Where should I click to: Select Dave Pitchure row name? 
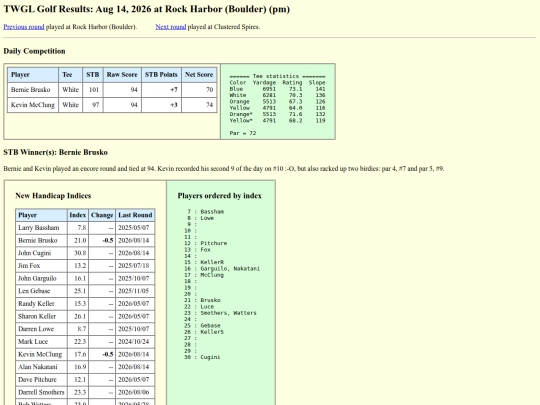[38, 380]
